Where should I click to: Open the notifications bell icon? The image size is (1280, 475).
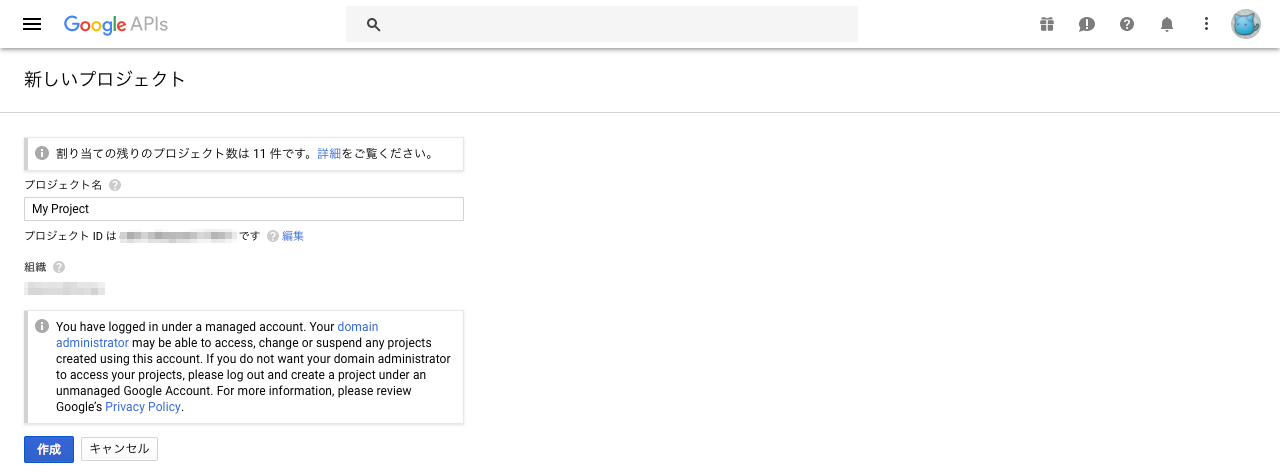(x=1167, y=24)
